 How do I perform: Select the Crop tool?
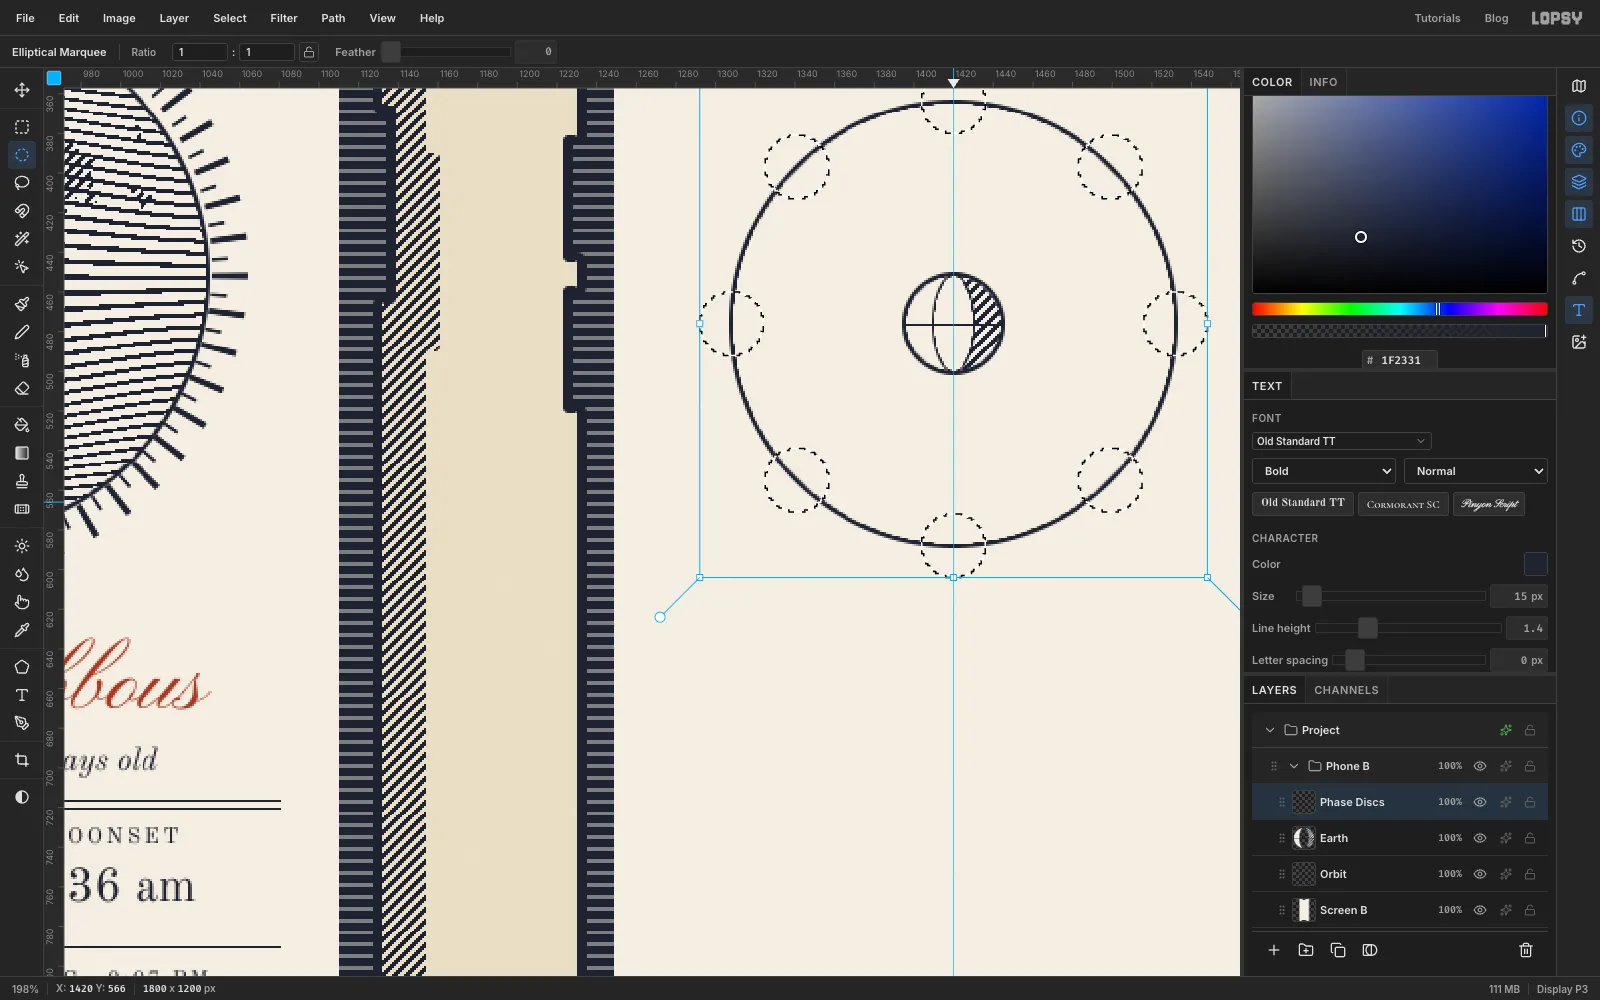point(22,760)
